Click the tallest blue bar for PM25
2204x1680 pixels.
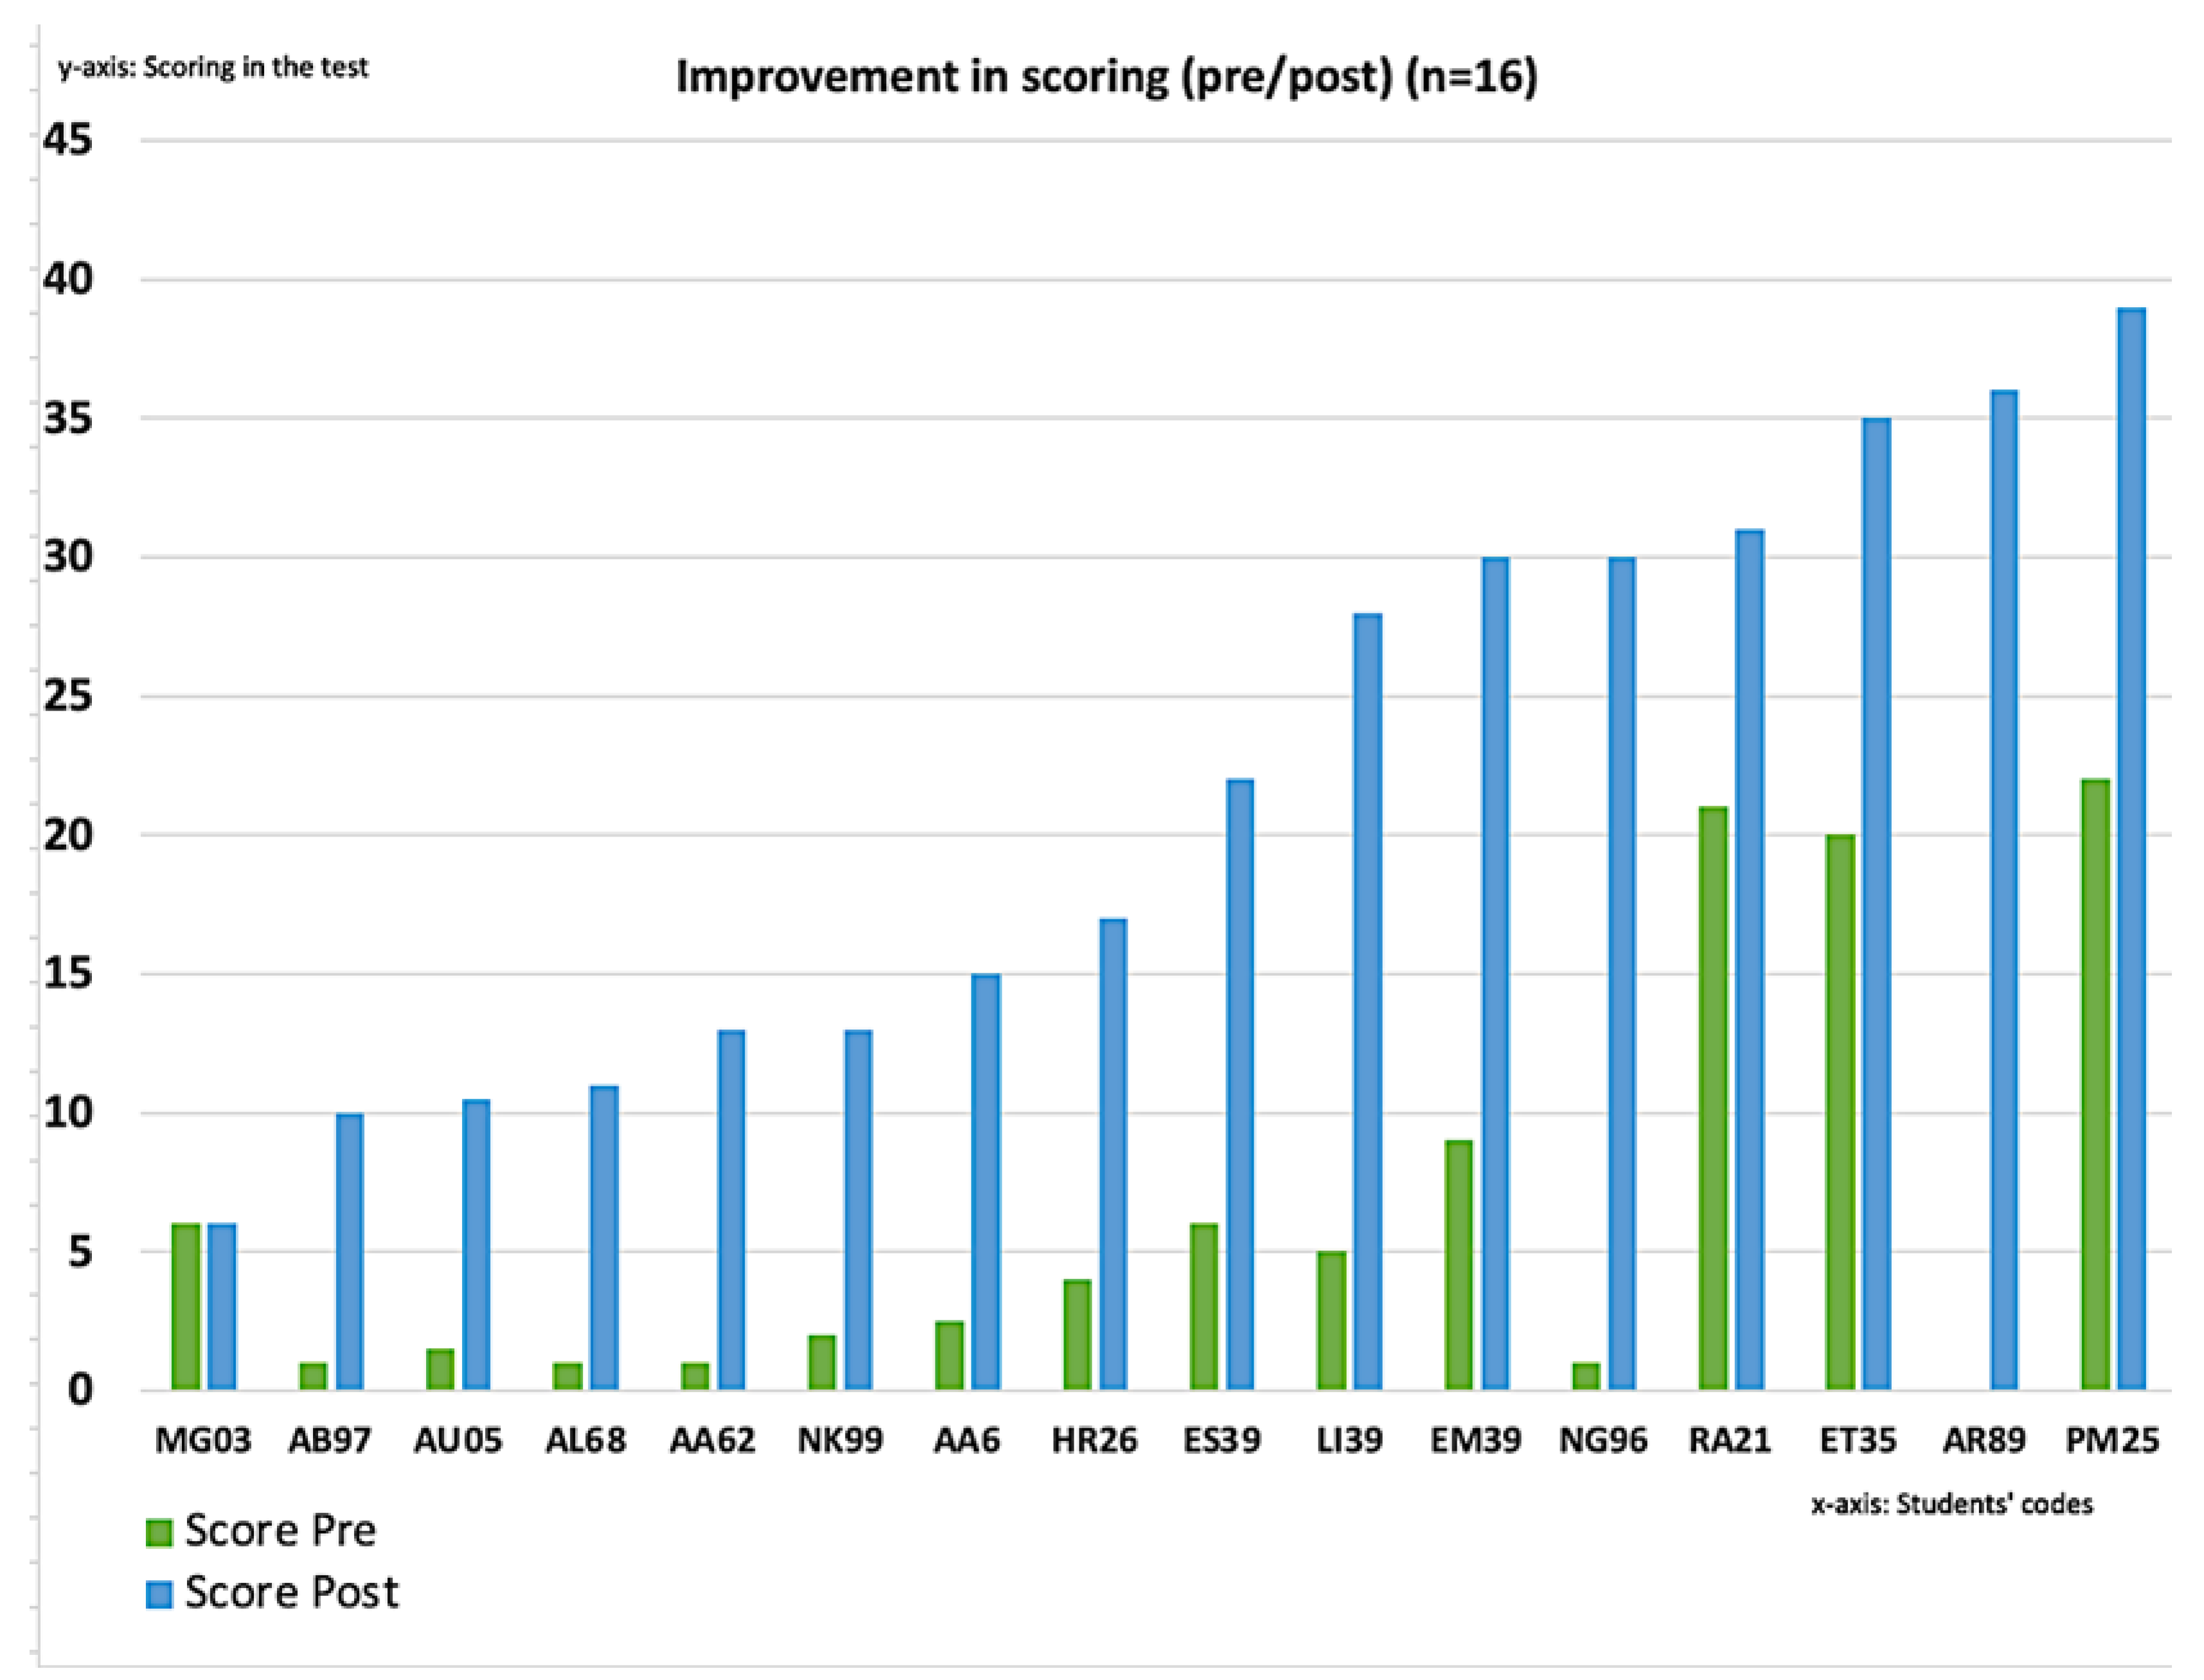[2131, 850]
